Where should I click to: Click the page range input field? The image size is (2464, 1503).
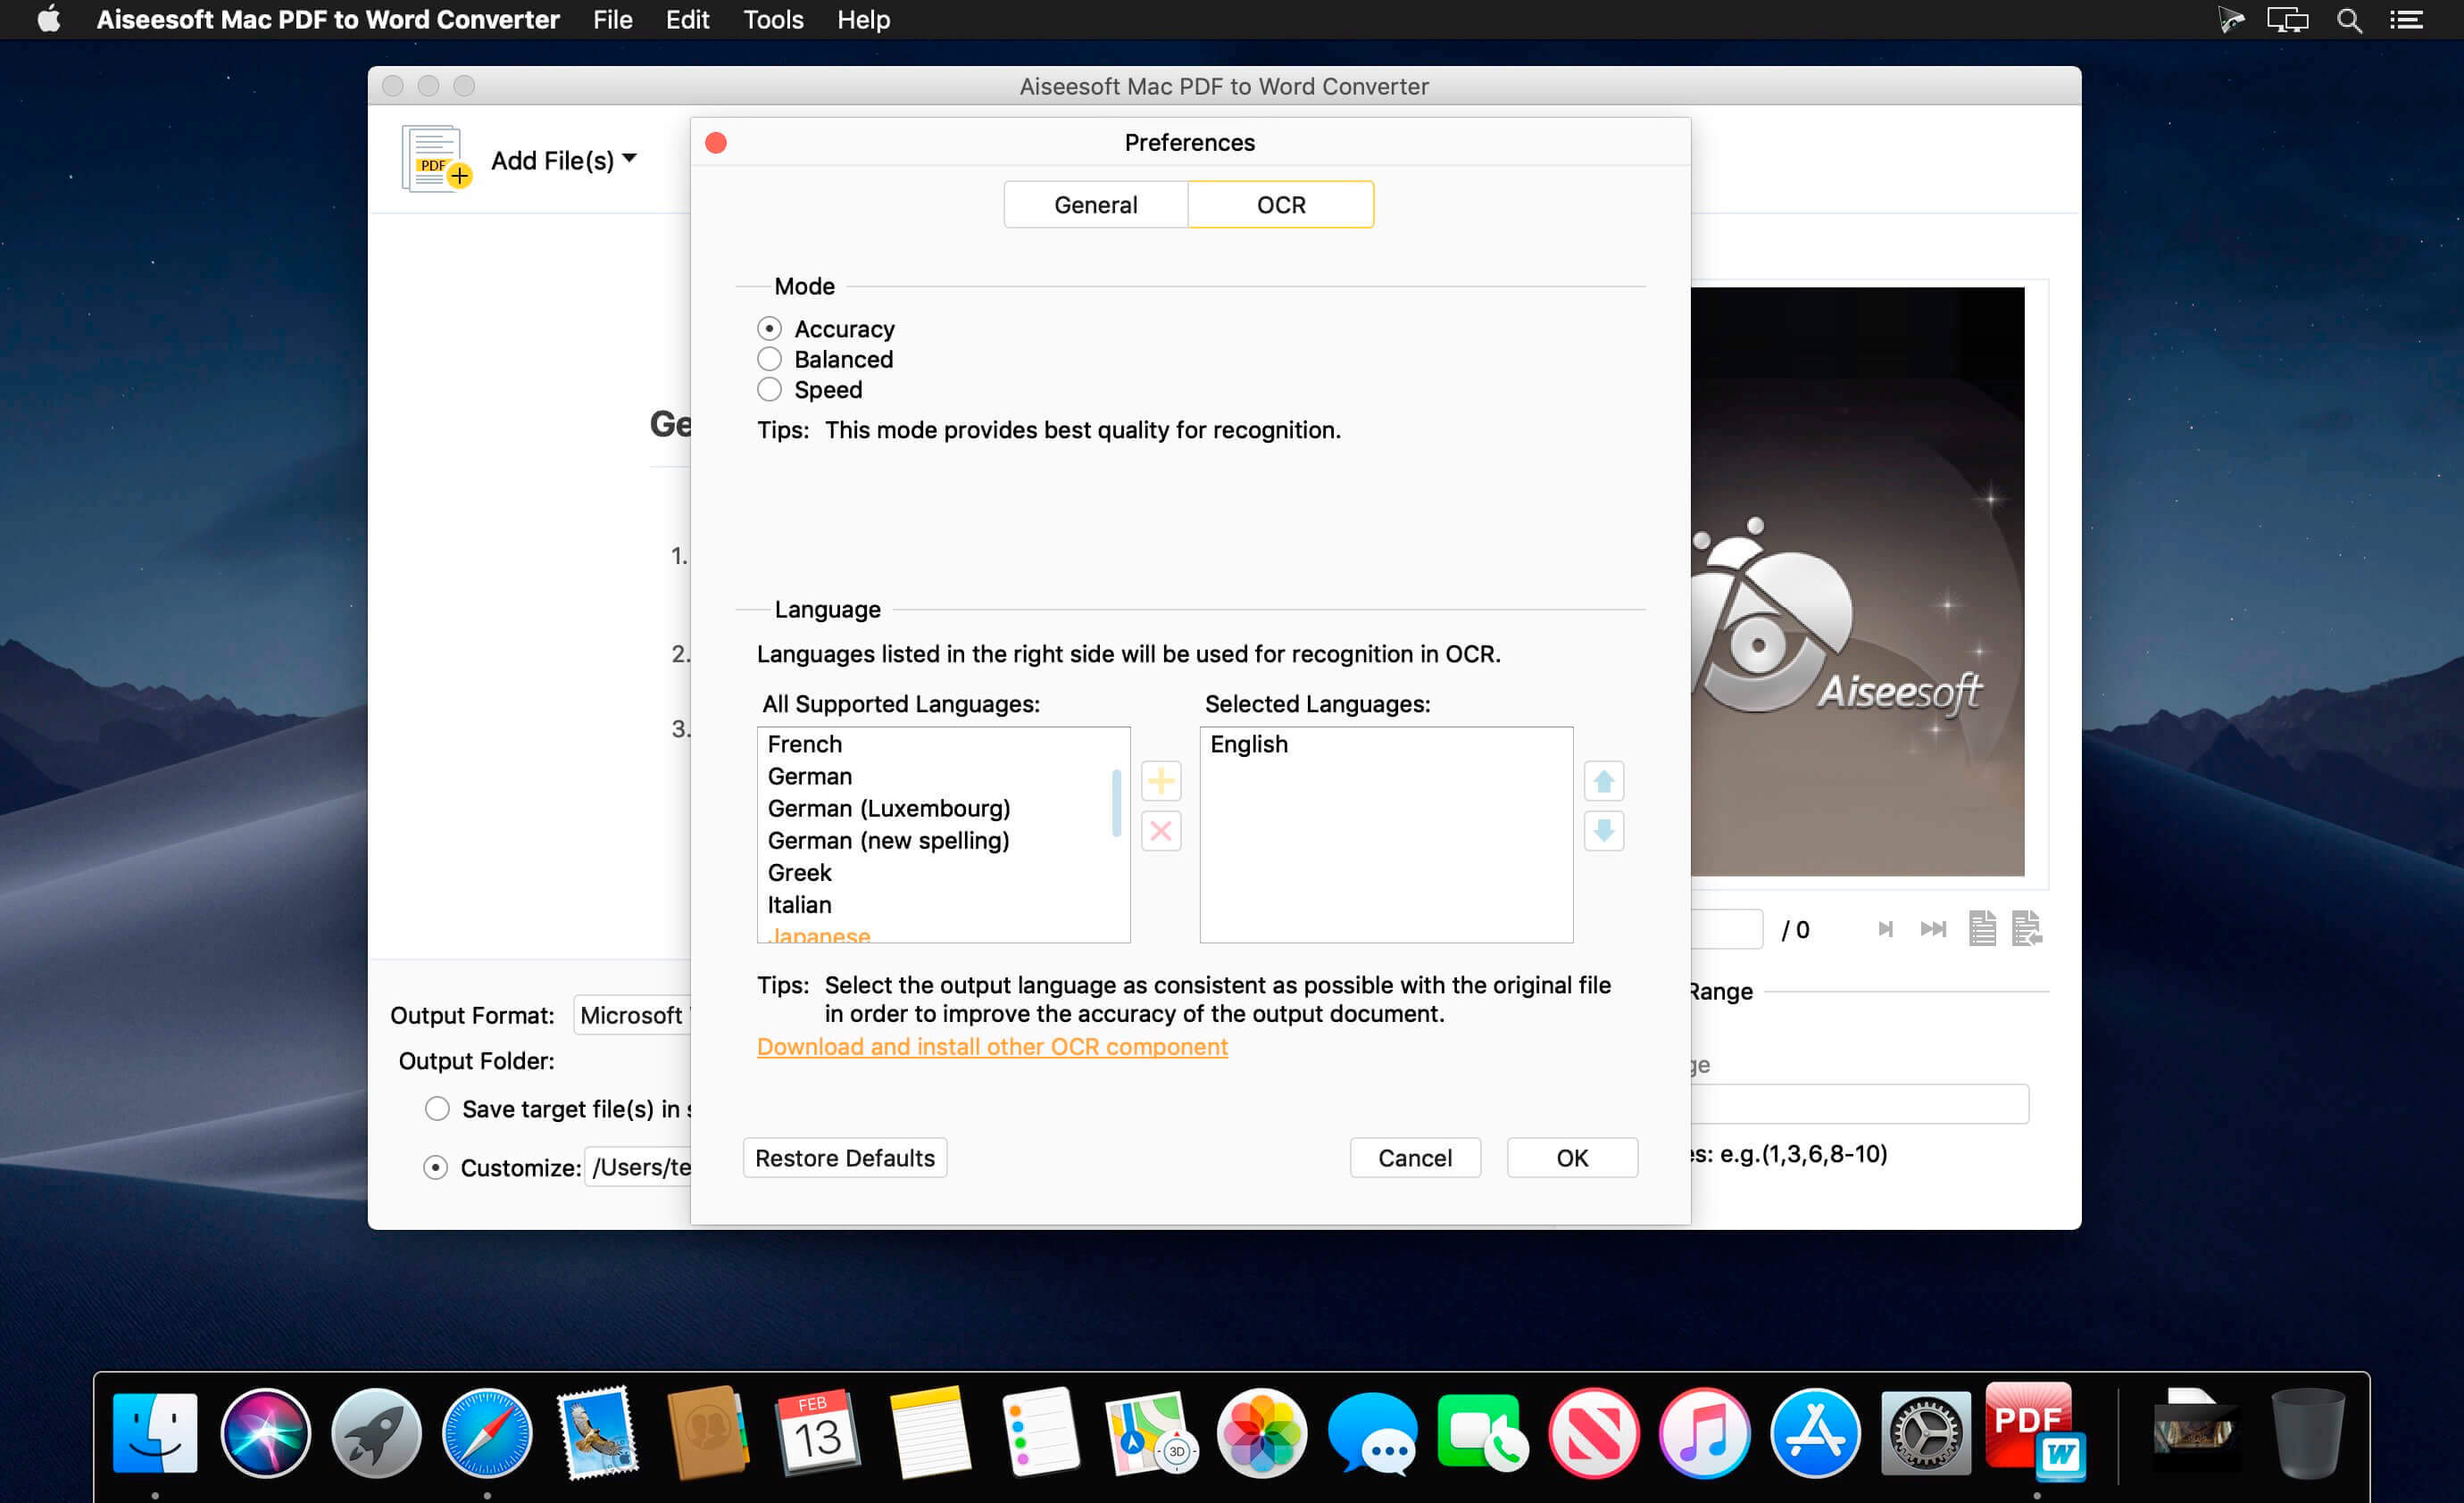tap(1860, 1103)
